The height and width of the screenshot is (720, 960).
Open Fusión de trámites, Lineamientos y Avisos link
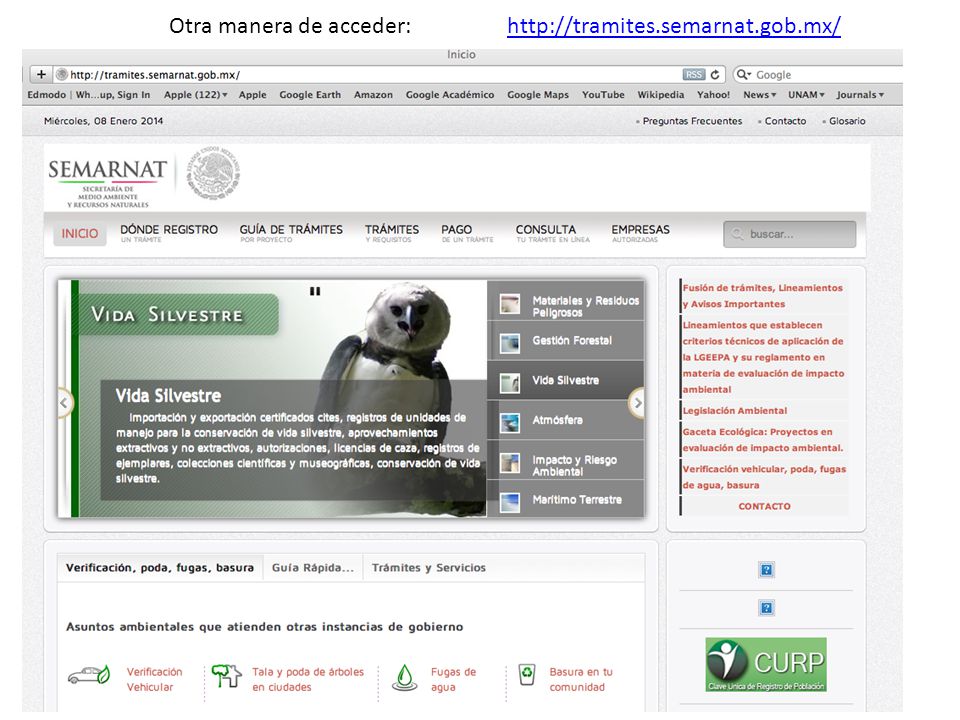coord(763,296)
